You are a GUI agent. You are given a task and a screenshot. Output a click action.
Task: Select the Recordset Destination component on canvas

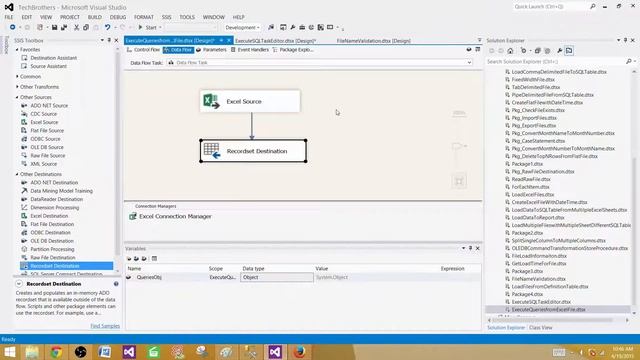253,151
